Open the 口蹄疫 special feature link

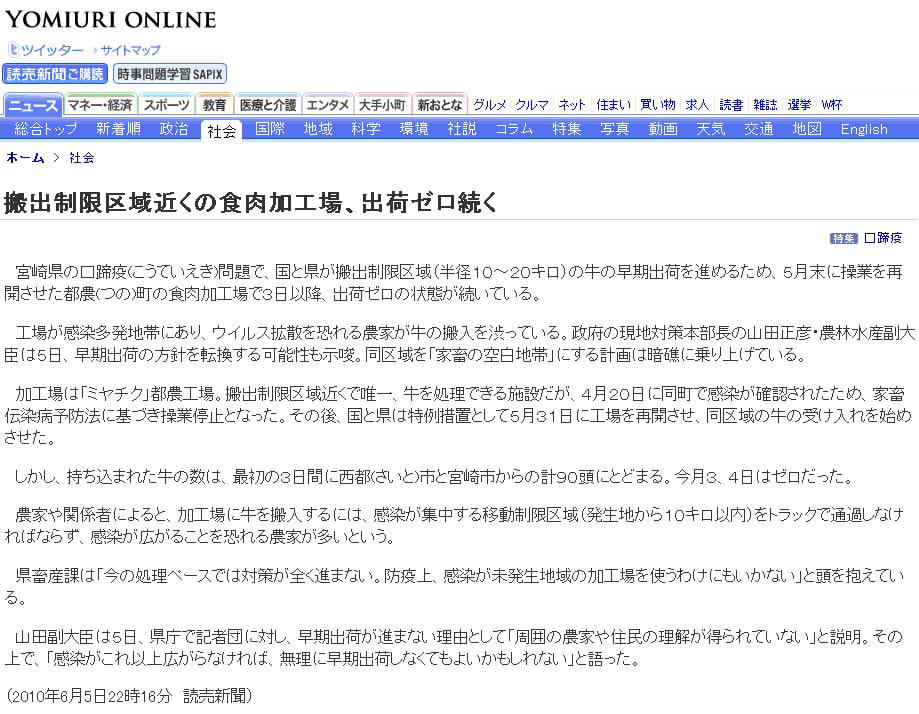pyautogui.click(x=883, y=238)
